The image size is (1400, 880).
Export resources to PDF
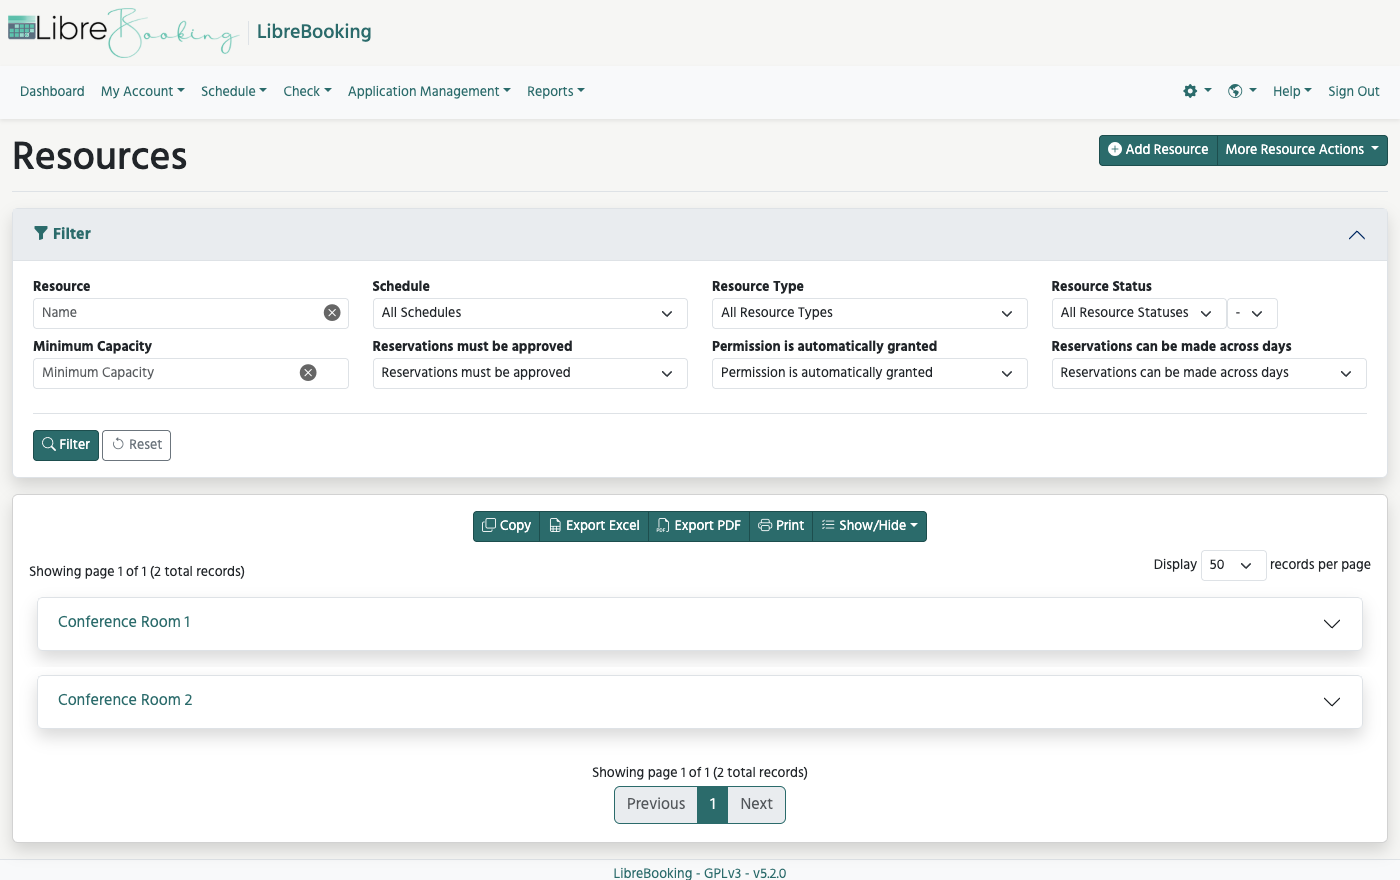699,526
